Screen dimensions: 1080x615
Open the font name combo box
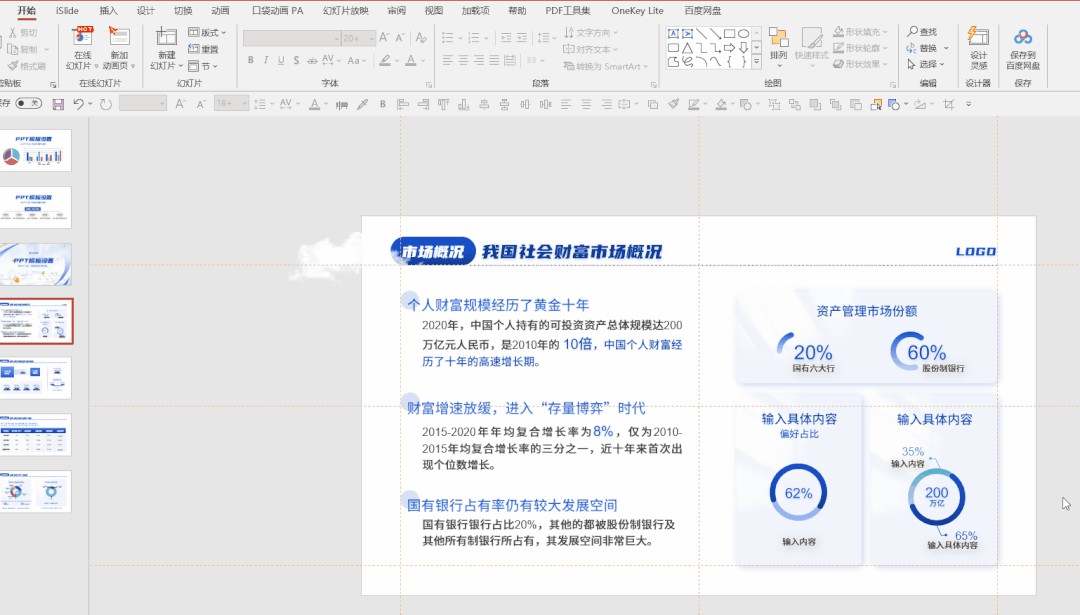coord(291,38)
